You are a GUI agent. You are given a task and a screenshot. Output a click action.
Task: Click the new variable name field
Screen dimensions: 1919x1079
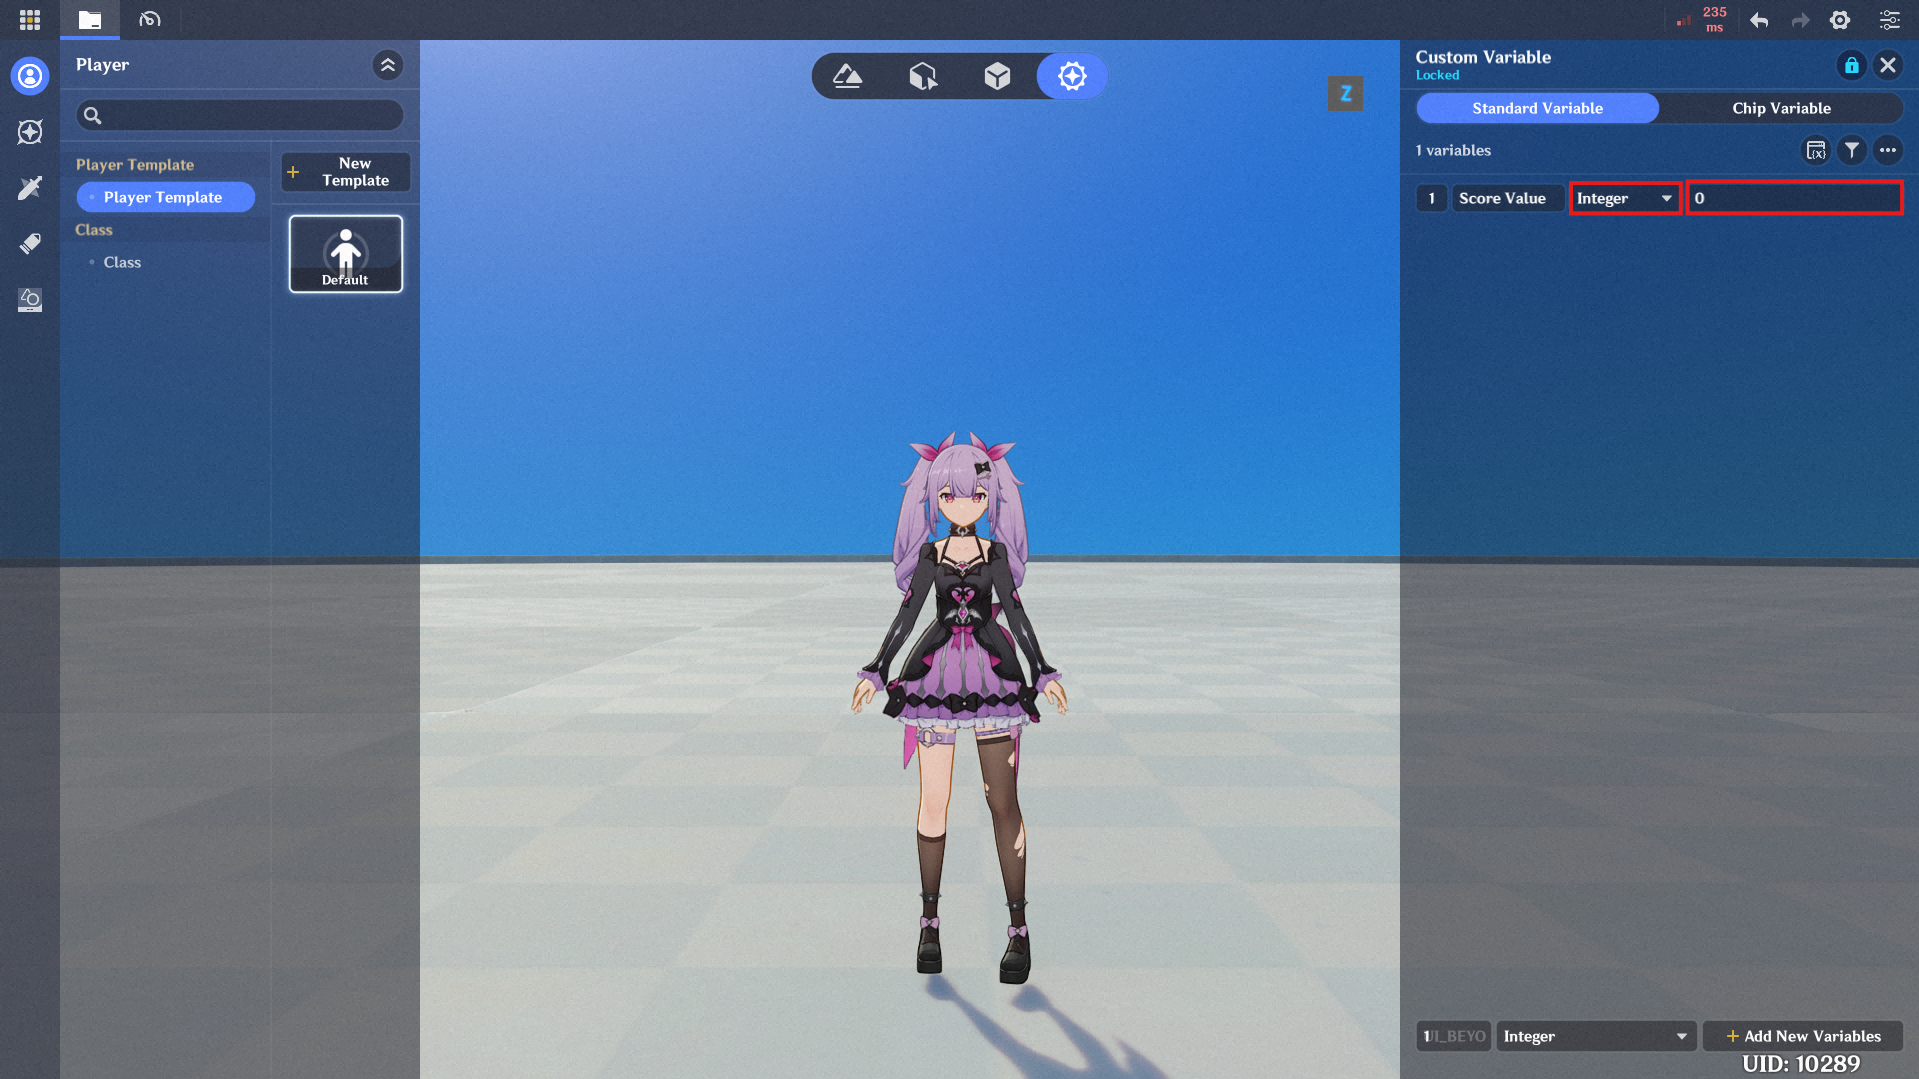click(x=1454, y=1036)
